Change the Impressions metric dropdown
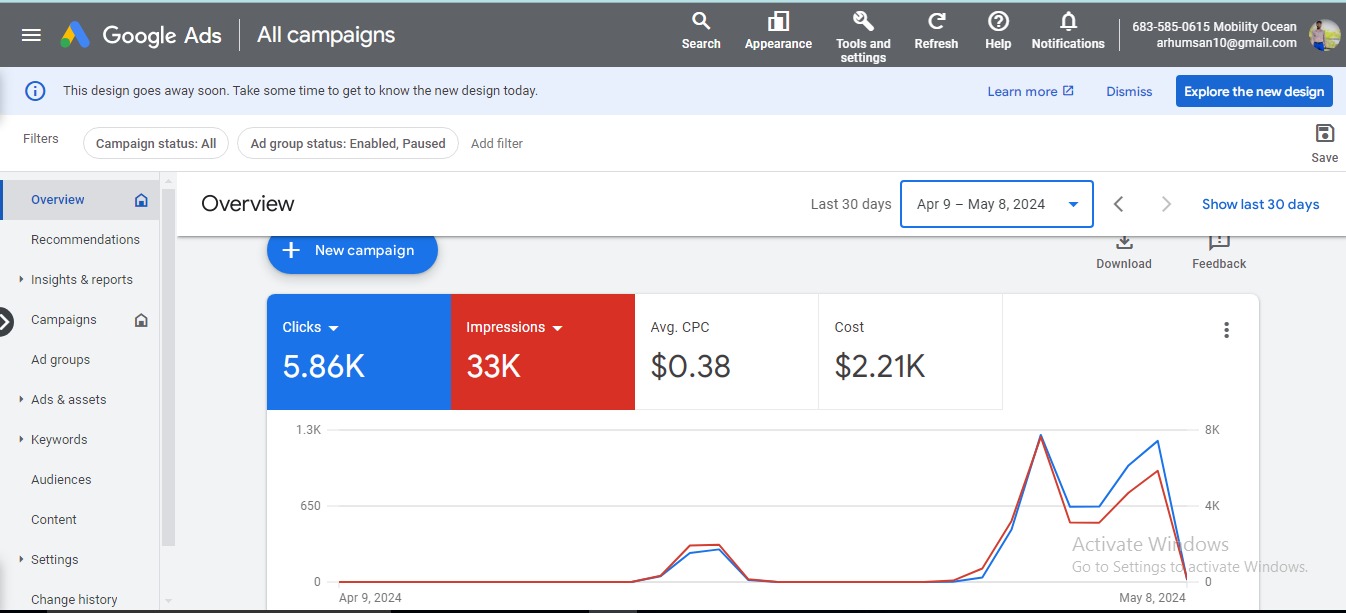The height and width of the screenshot is (613, 1346). pos(558,328)
